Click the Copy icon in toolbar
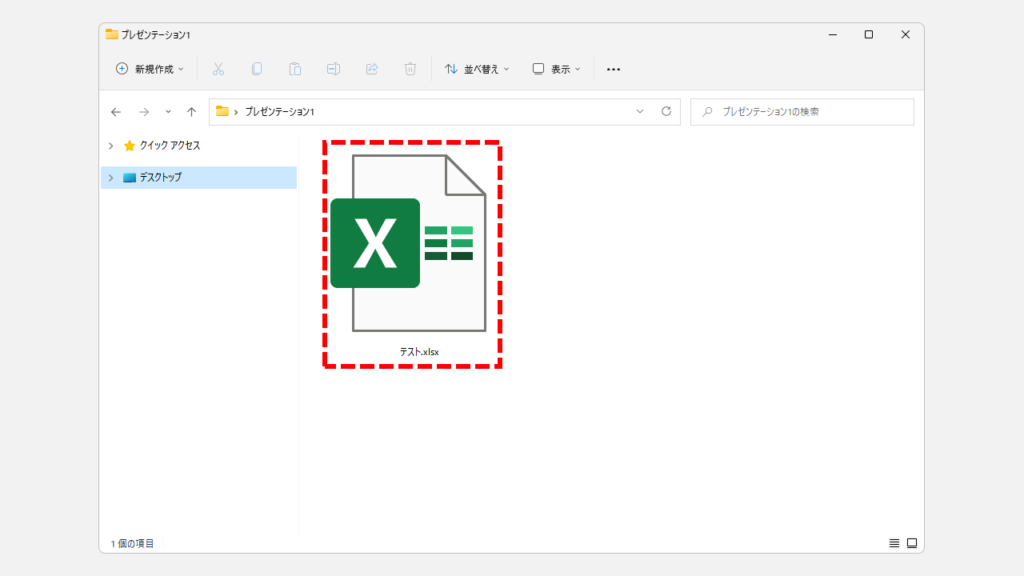 click(257, 69)
